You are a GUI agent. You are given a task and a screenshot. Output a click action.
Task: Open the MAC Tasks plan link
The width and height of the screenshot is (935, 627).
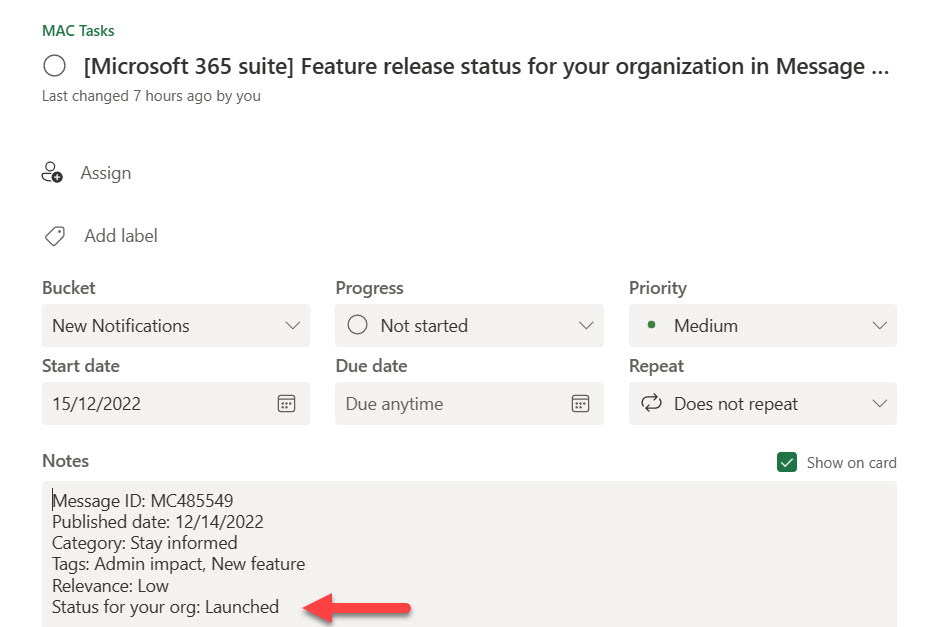pos(78,31)
